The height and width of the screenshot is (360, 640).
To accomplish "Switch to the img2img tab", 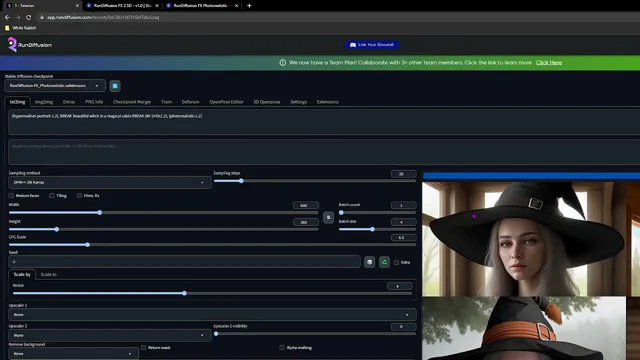I will [x=44, y=102].
